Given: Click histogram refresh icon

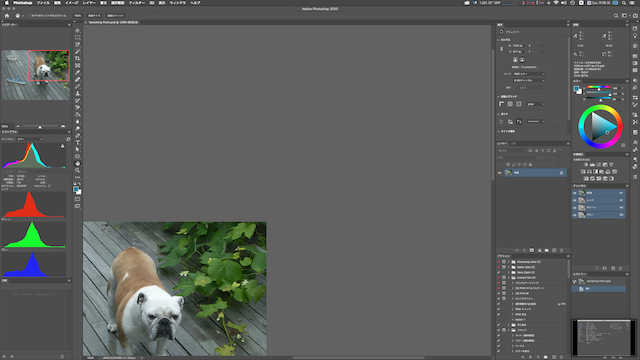Looking at the screenshot, I should [x=68, y=139].
